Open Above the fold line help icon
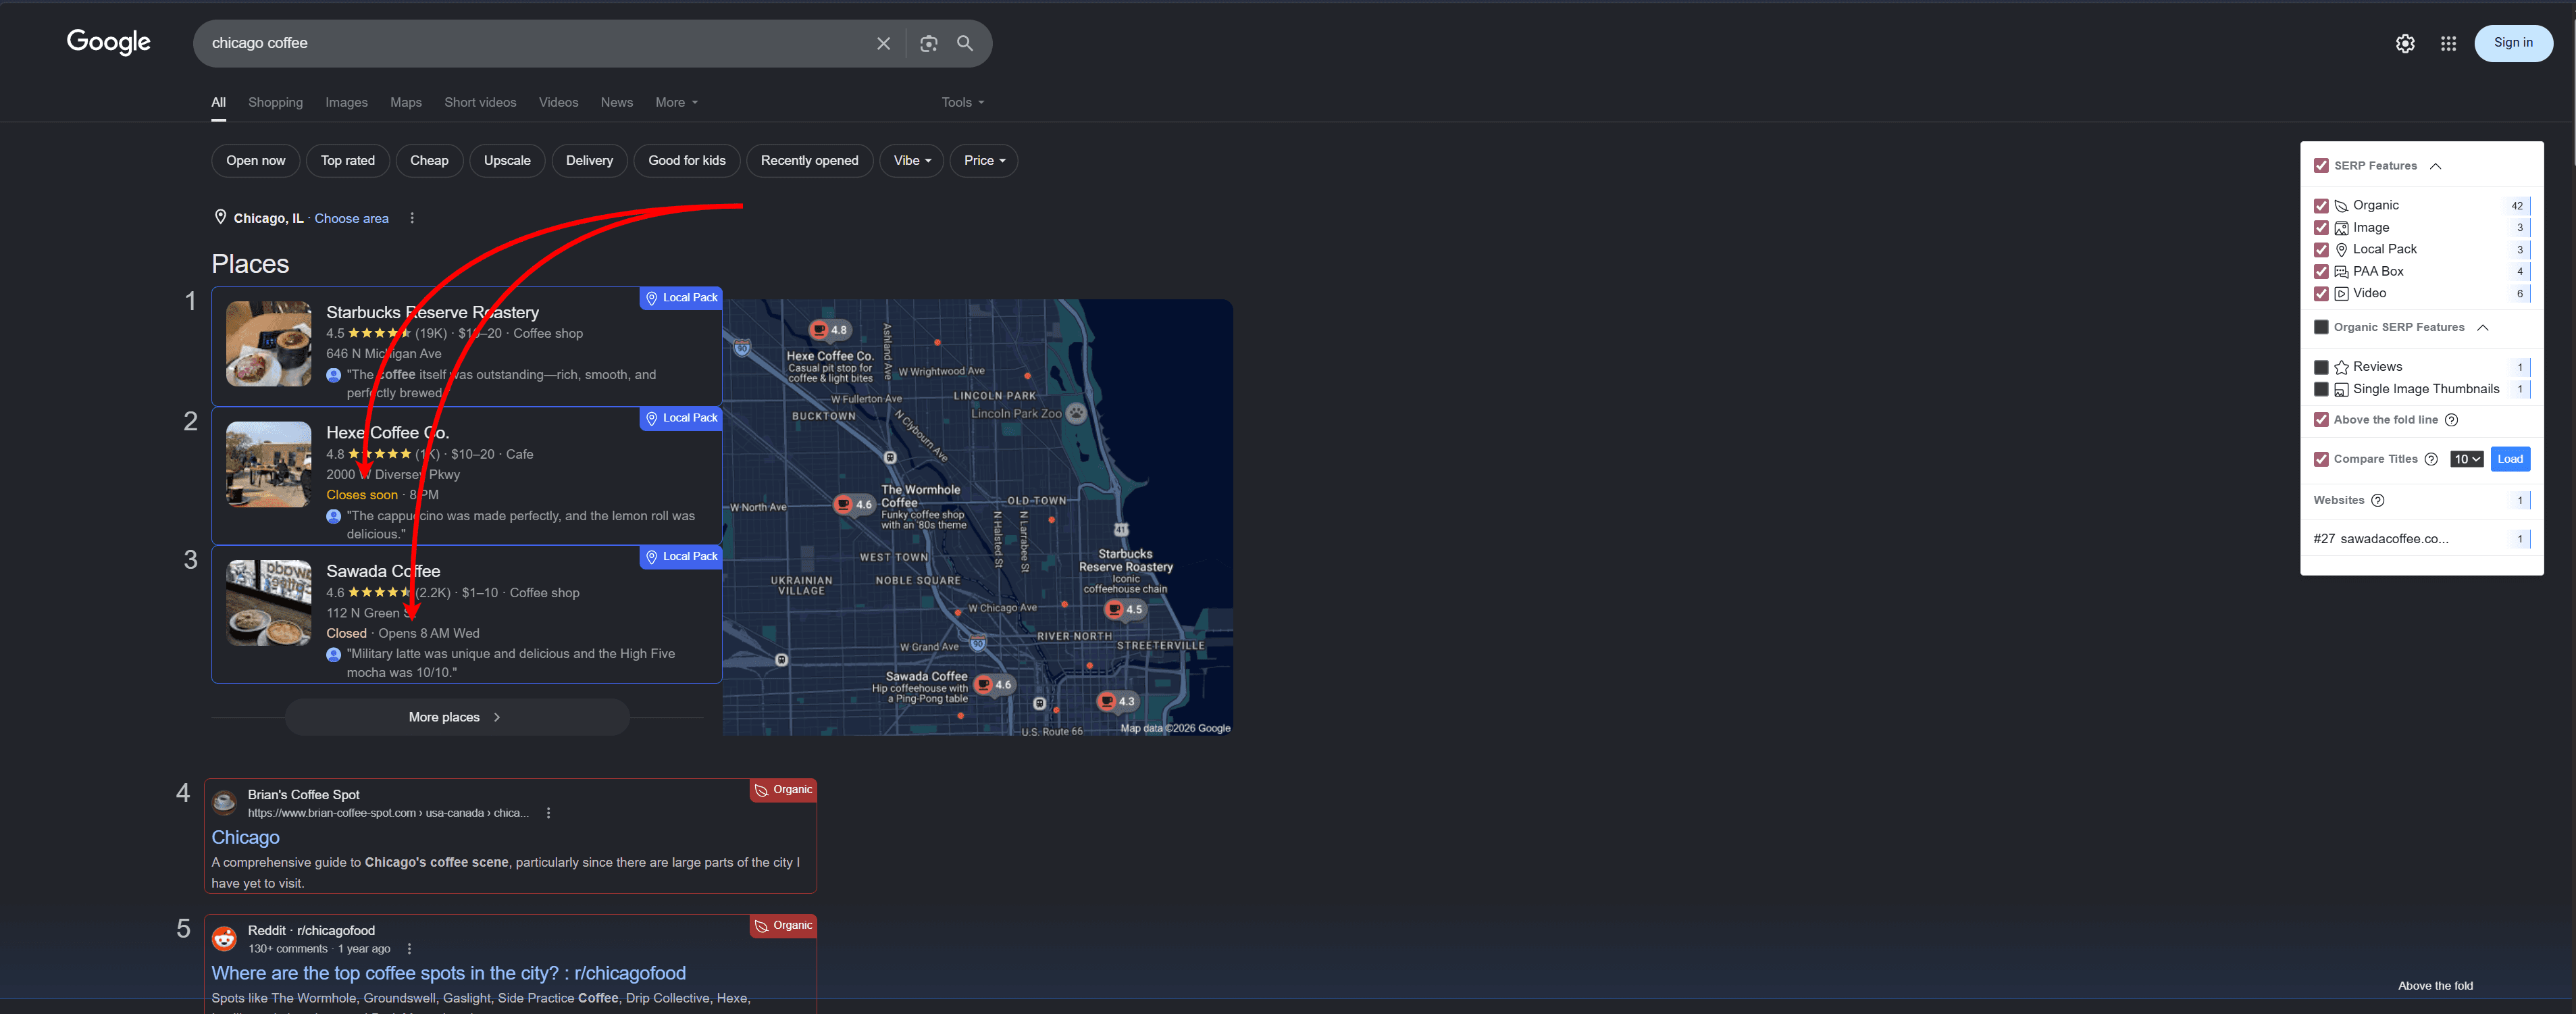 [2451, 420]
